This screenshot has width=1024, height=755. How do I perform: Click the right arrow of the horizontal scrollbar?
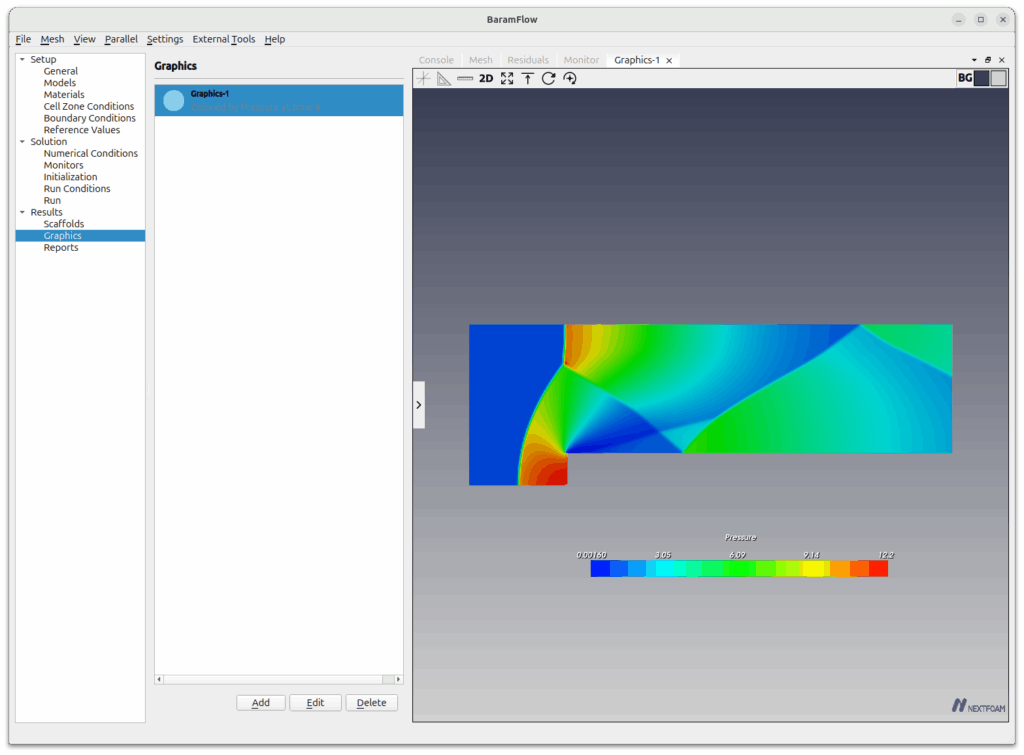pyautogui.click(x=398, y=679)
